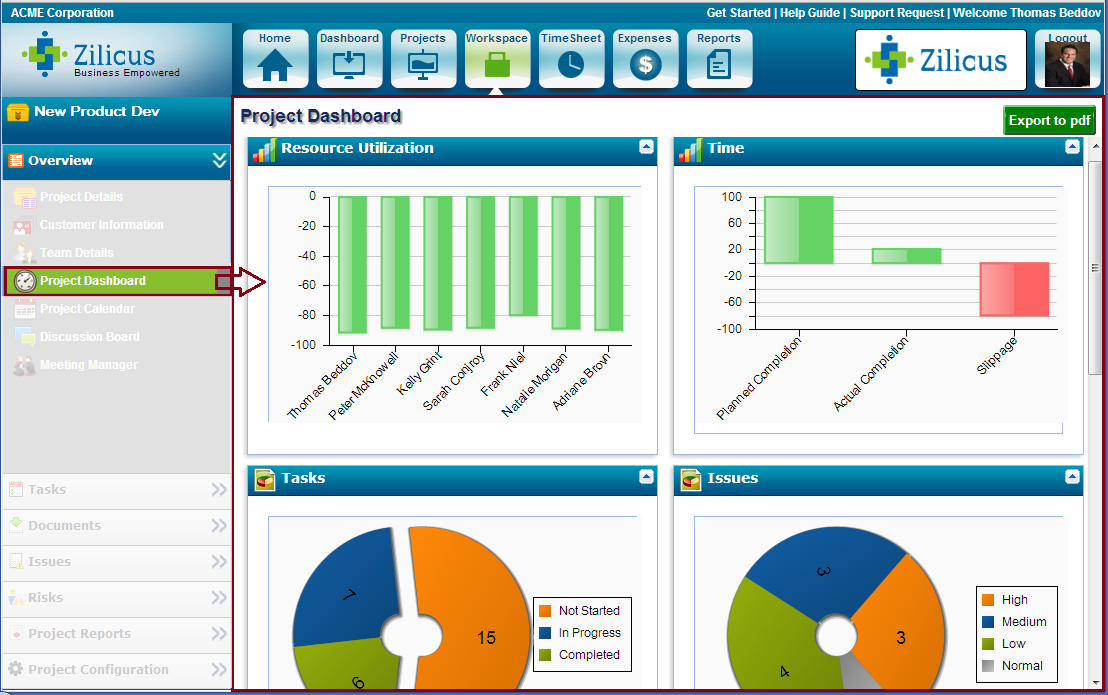The width and height of the screenshot is (1108, 695).
Task: Collapse the Overview sidebar section
Action: (219, 160)
